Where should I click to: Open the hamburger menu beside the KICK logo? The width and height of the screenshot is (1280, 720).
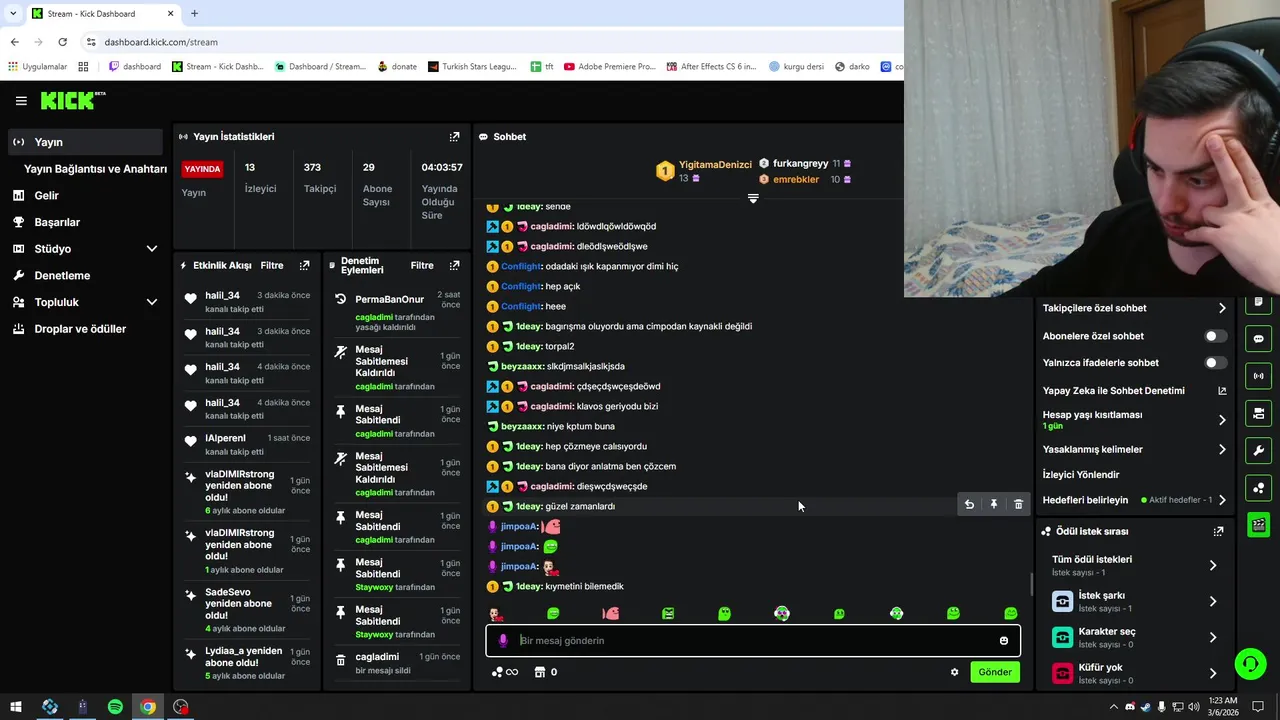coord(21,101)
